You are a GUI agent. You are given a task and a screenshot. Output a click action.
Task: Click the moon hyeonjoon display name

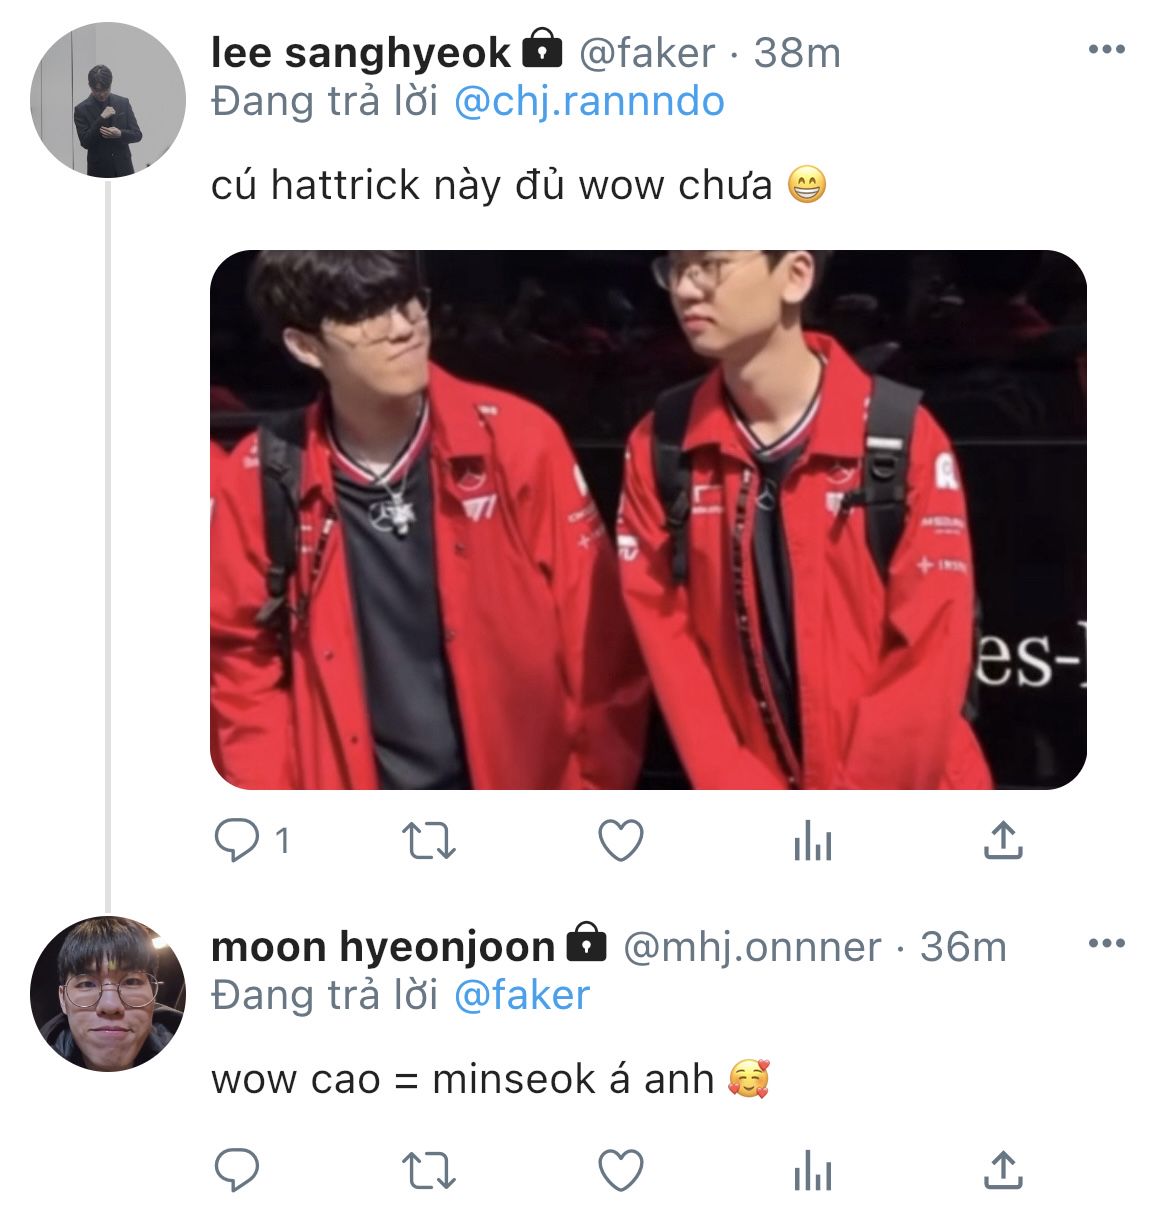tap(382, 946)
